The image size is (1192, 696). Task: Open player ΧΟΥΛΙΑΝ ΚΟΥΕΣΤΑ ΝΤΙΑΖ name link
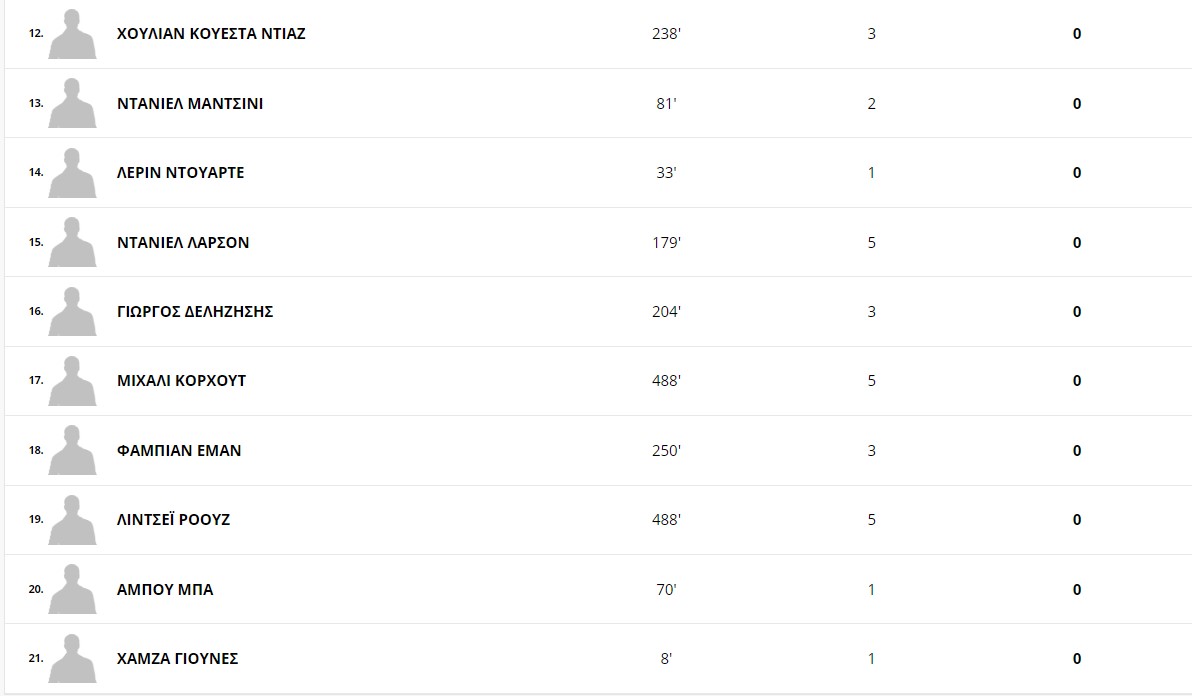211,33
